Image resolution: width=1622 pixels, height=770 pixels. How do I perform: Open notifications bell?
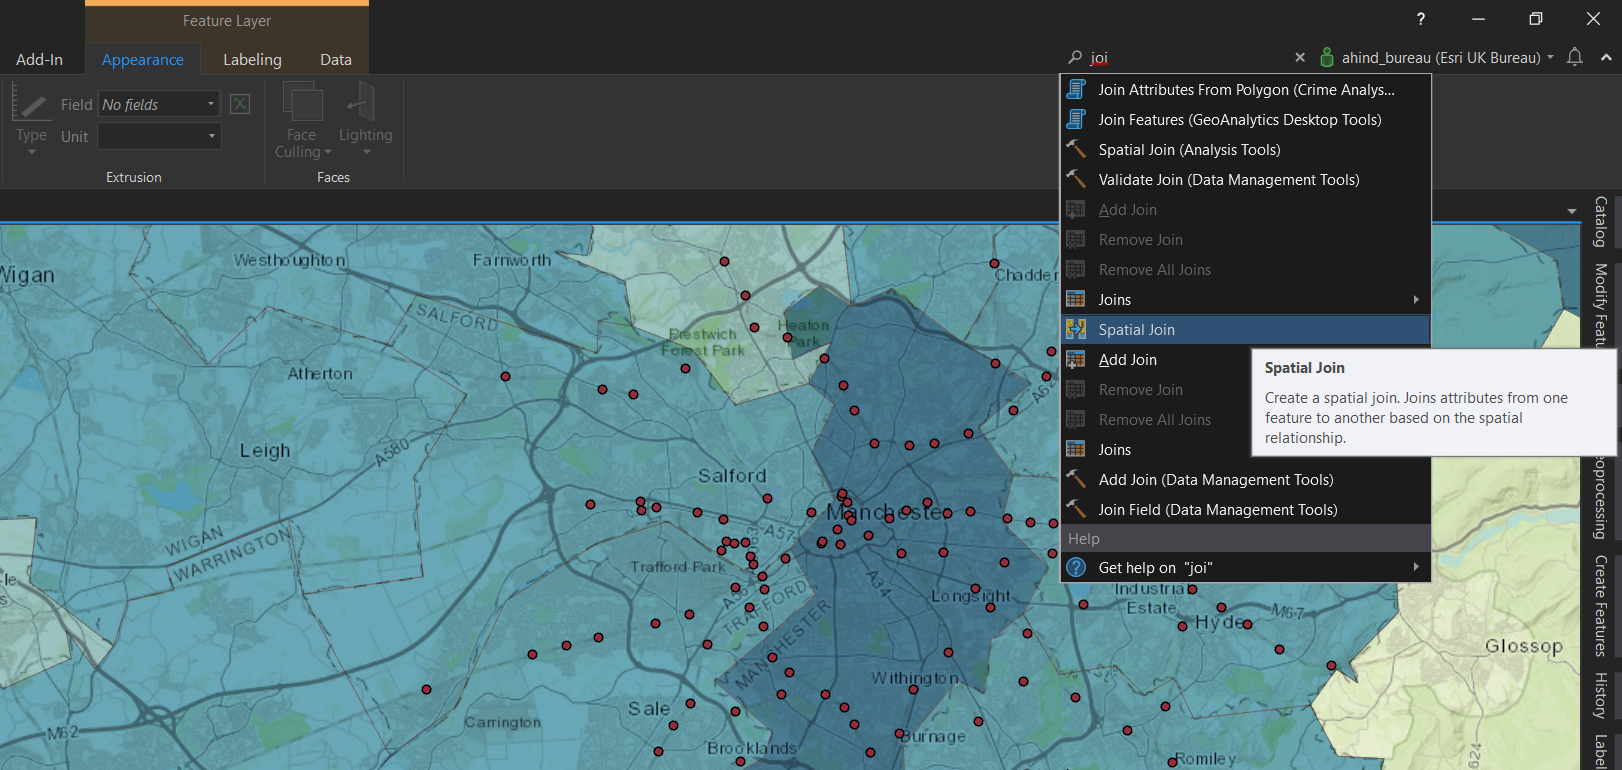click(x=1574, y=57)
